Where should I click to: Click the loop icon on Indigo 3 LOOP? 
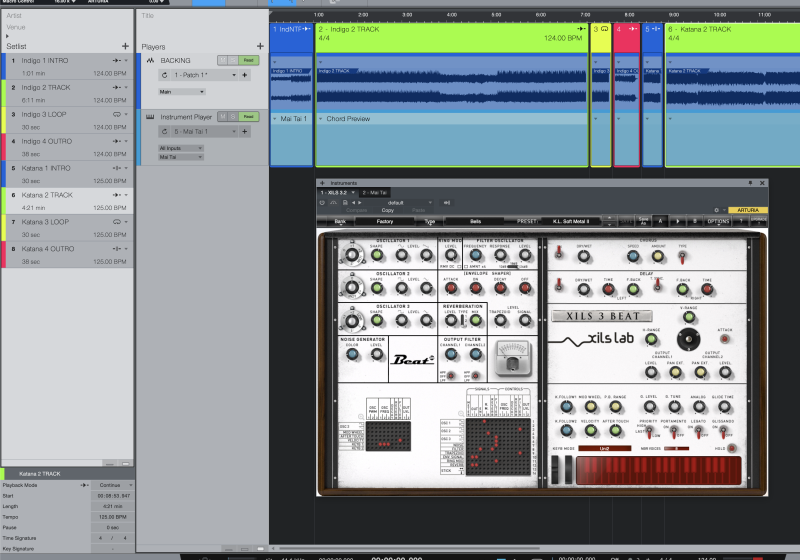coord(117,114)
